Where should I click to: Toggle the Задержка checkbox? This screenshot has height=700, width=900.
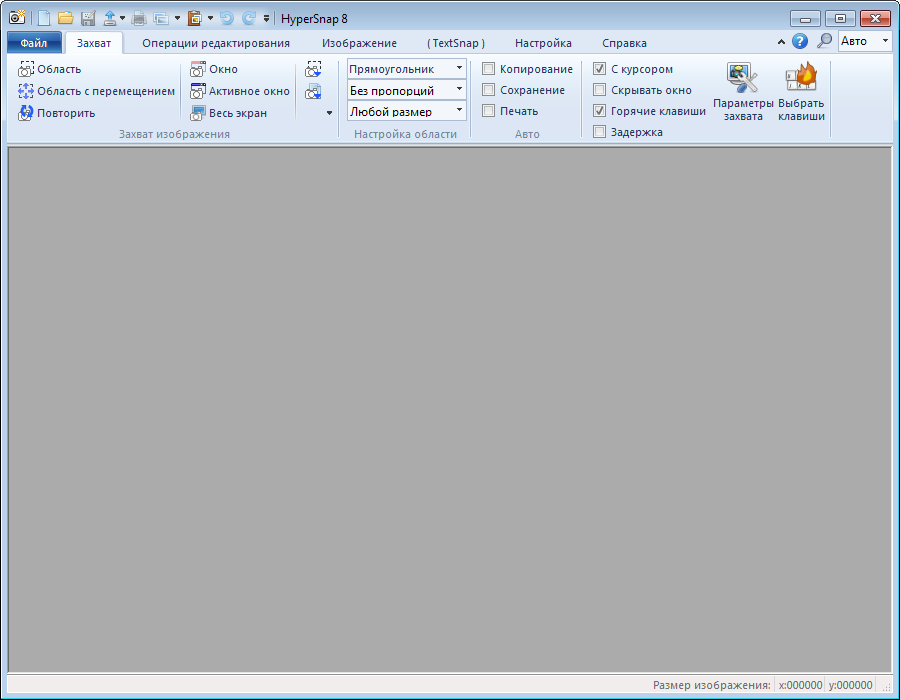(600, 132)
